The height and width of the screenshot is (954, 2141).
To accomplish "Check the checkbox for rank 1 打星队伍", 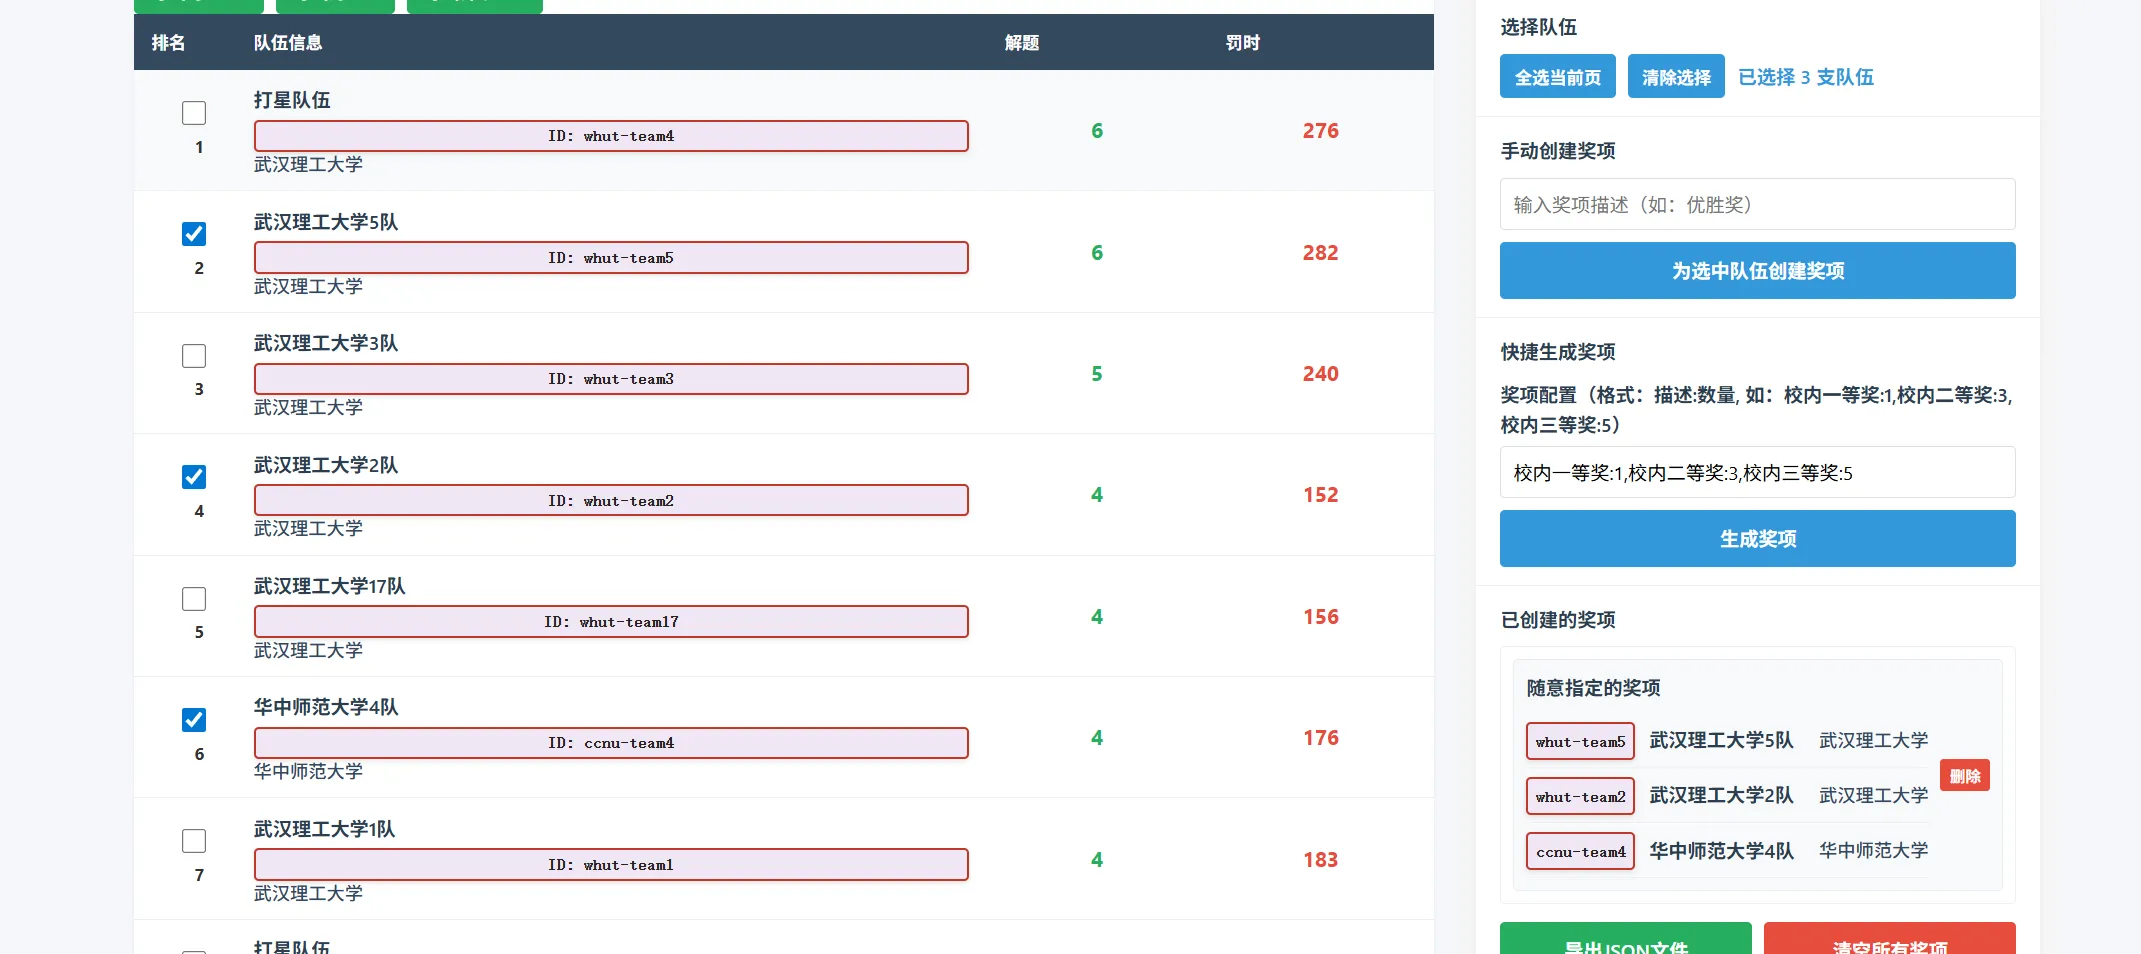I will pyautogui.click(x=194, y=113).
